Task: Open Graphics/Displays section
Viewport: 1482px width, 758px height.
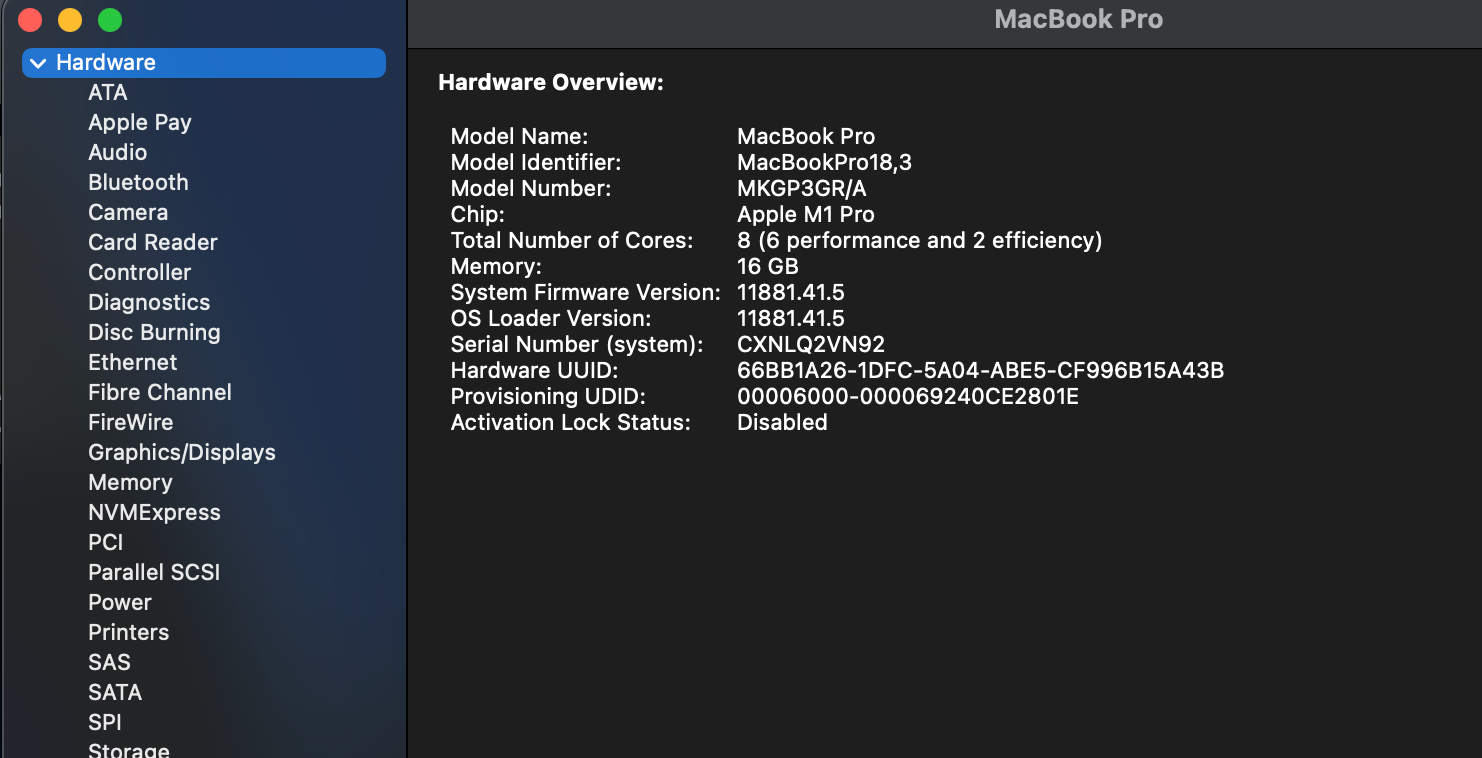Action: pos(181,453)
